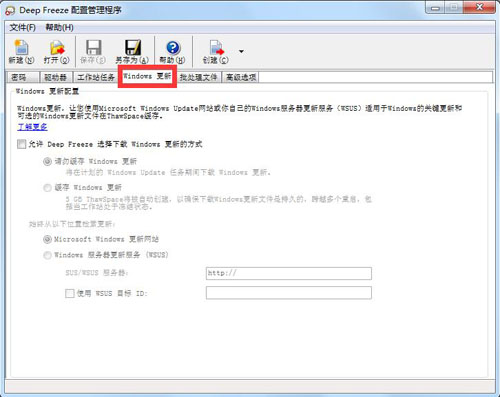Screen dimensions: 500x397
Task: Follow the 了解更多 link
Action: click(x=32, y=127)
